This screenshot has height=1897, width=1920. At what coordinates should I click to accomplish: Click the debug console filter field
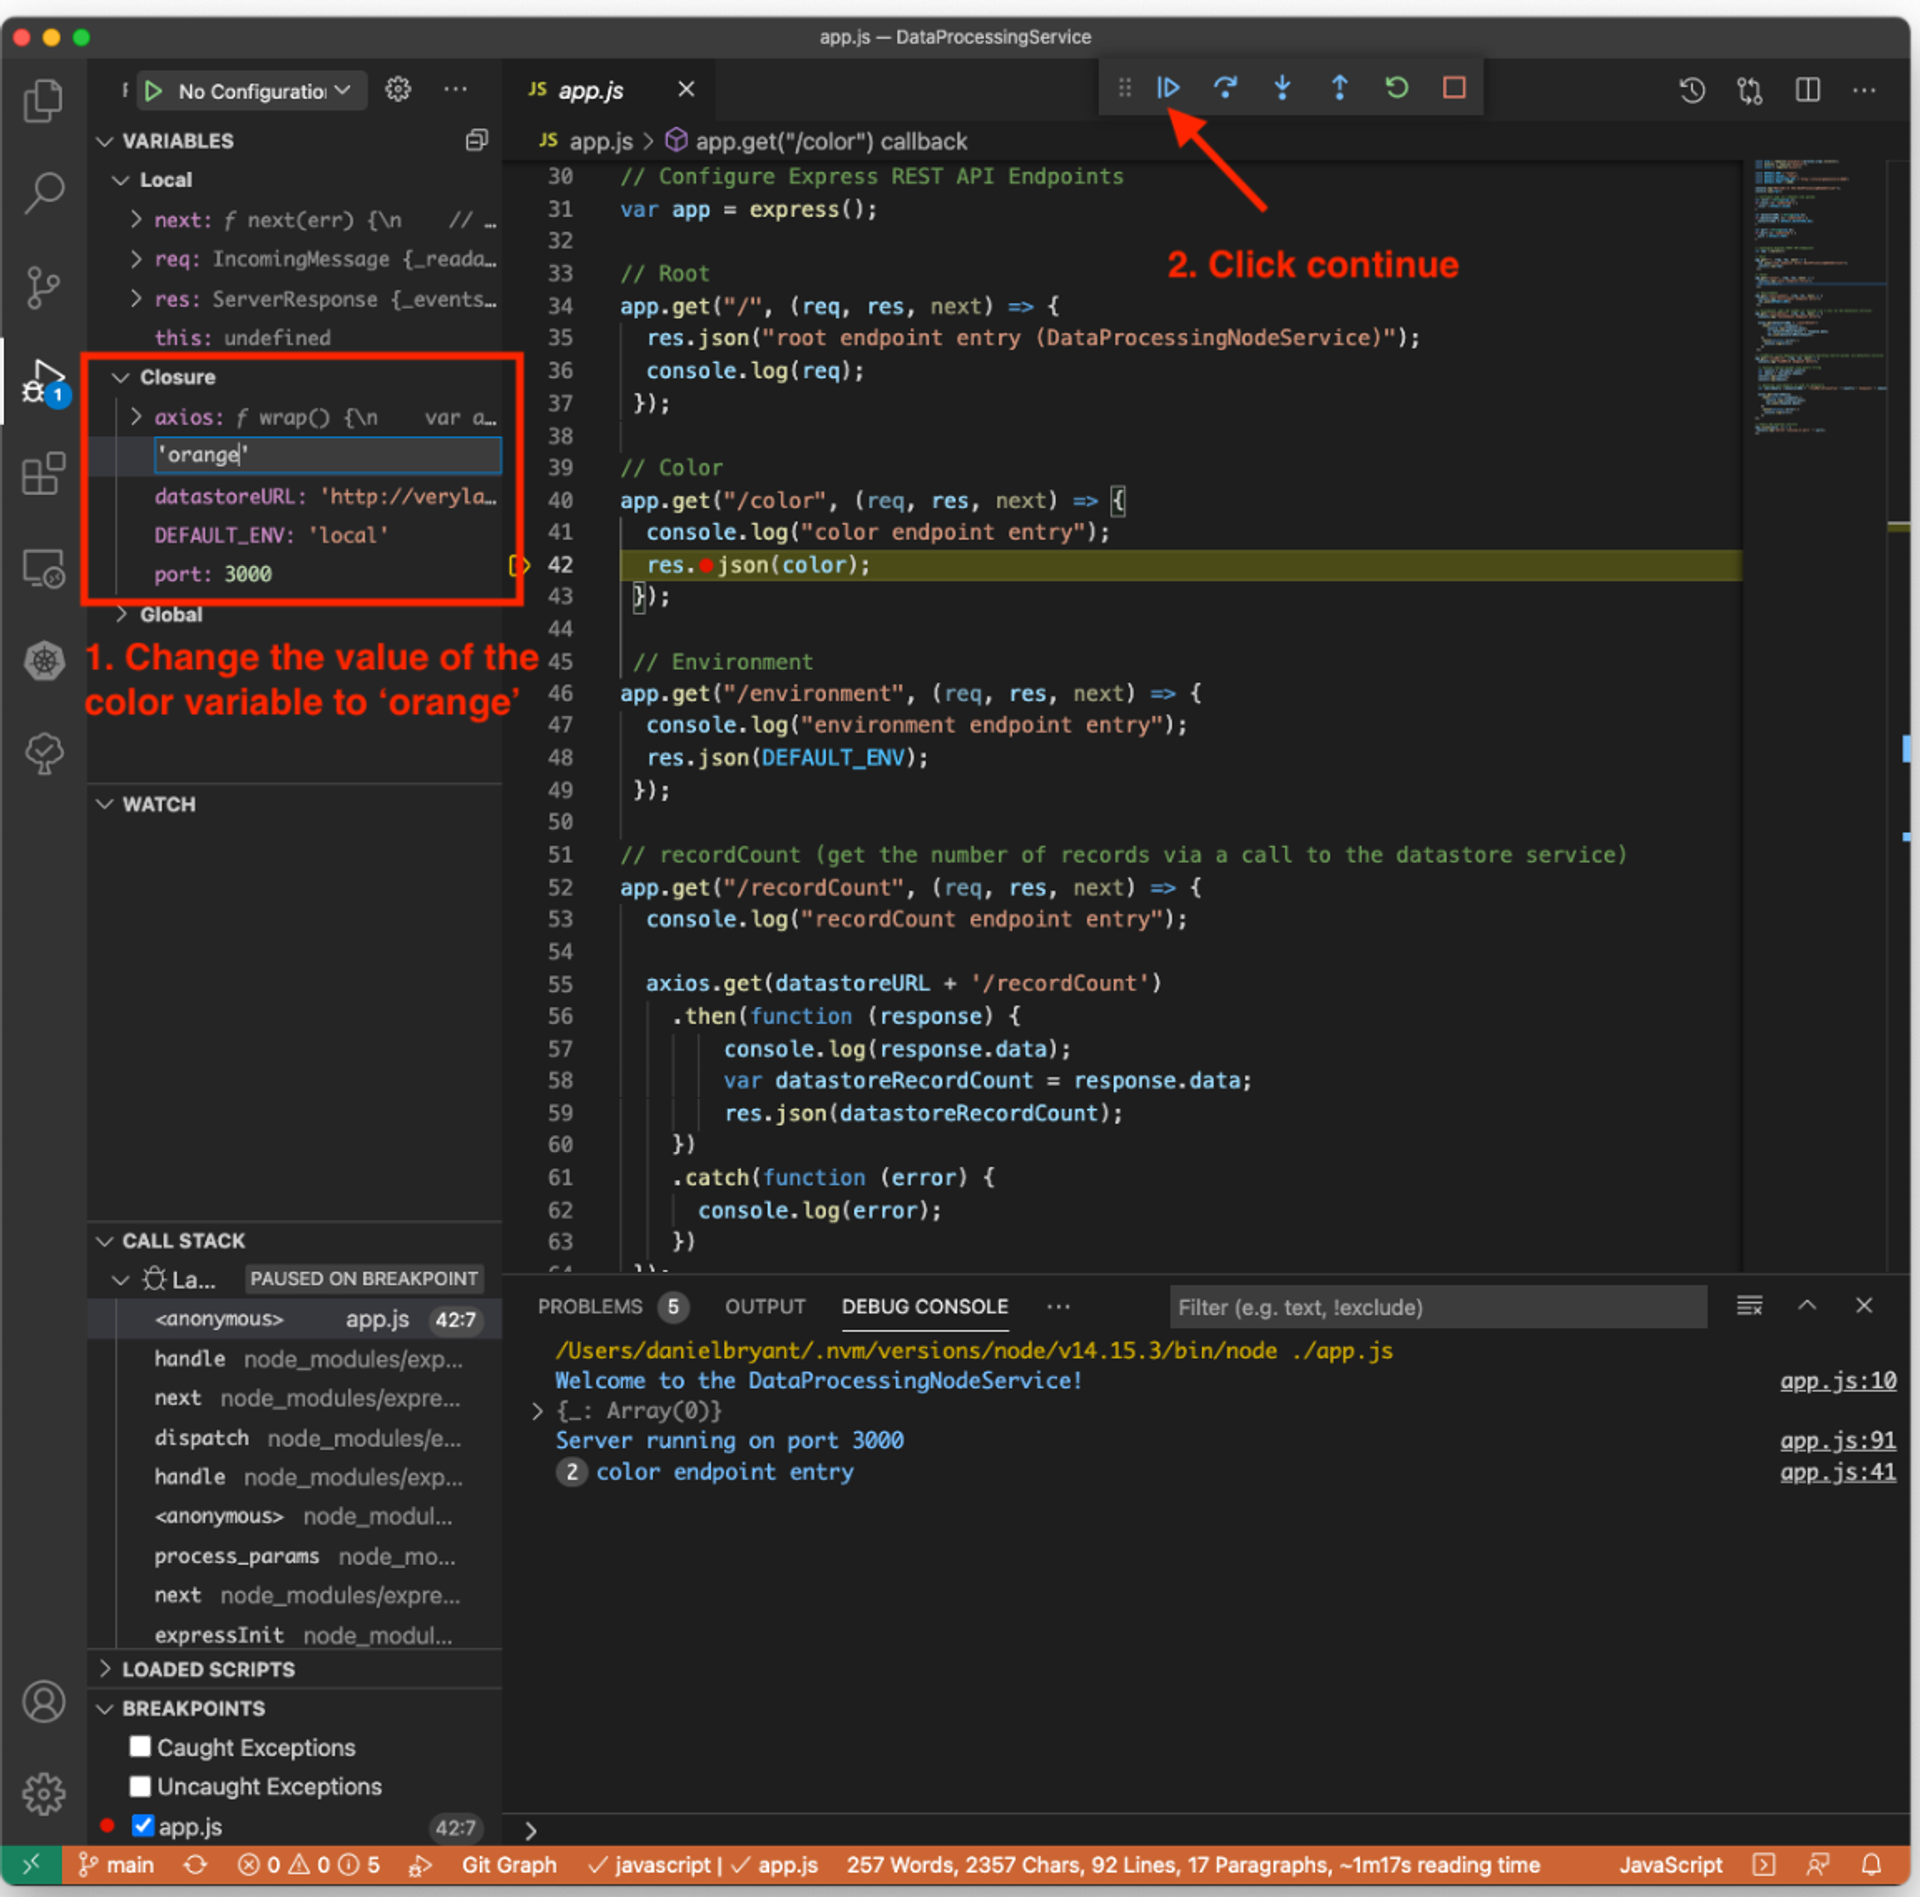[x=1438, y=1307]
